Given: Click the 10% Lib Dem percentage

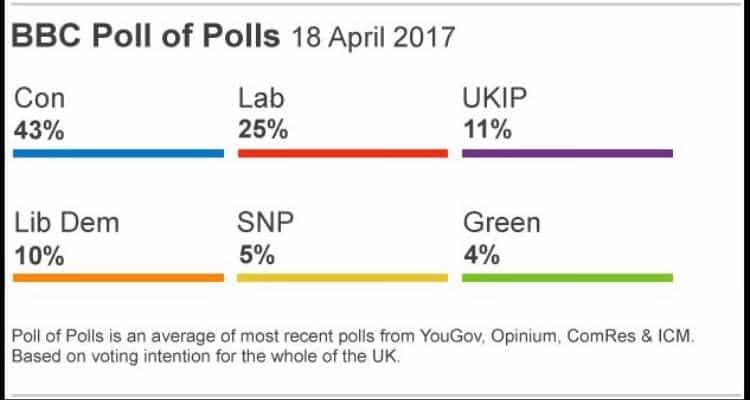Looking at the screenshot, I should tap(39, 254).
